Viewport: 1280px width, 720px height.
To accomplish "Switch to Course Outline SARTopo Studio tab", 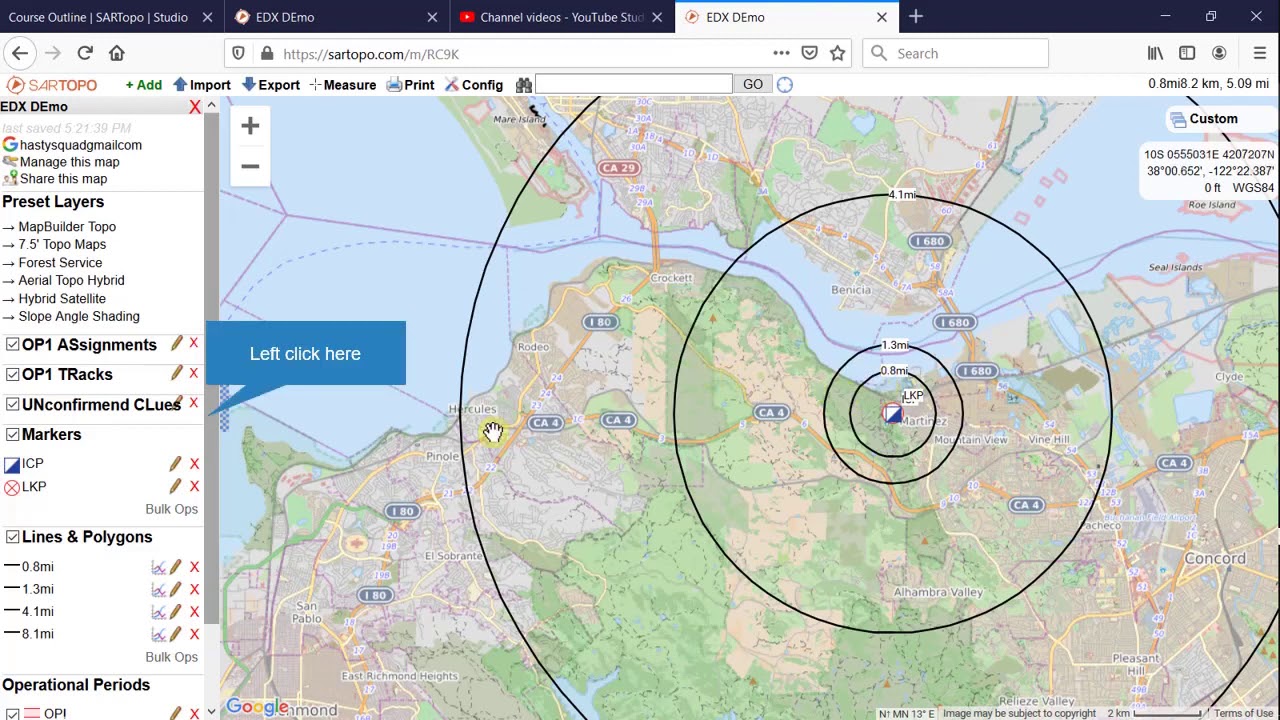I will coord(98,17).
